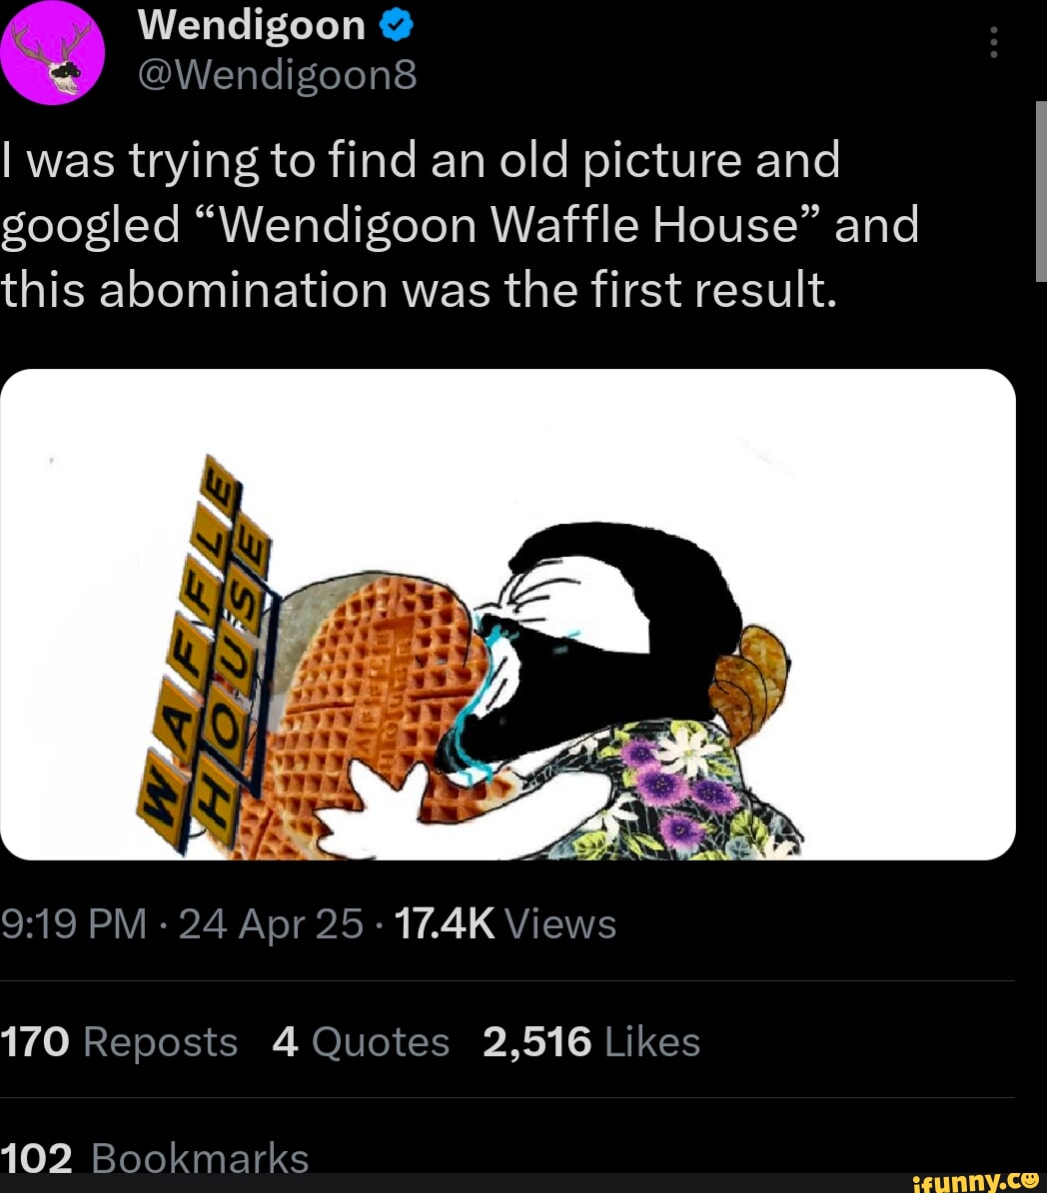Open the @Wendigoon8 handle link
This screenshot has width=1047, height=1193.
(276, 75)
